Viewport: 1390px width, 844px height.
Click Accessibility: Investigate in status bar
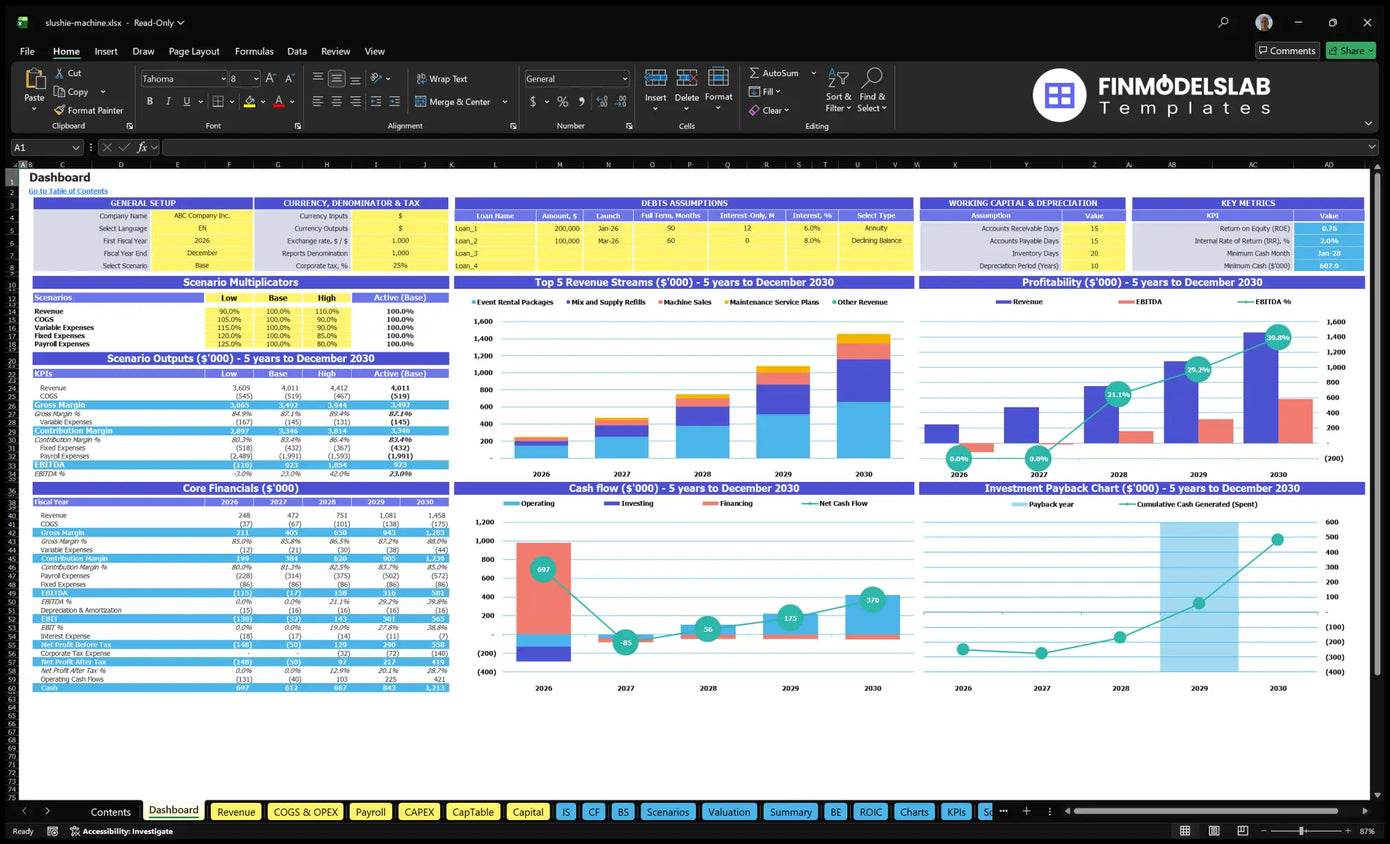tap(121, 831)
